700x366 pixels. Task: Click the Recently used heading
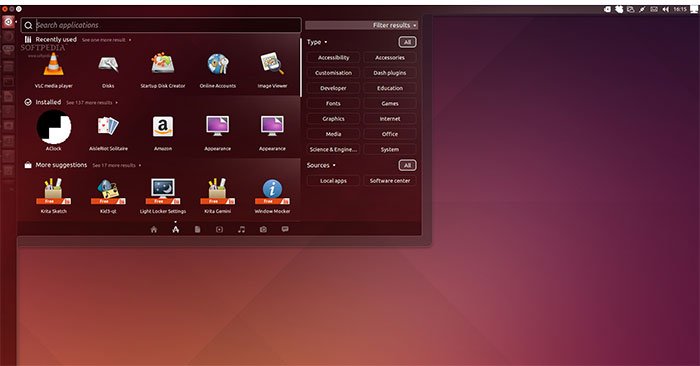point(56,40)
